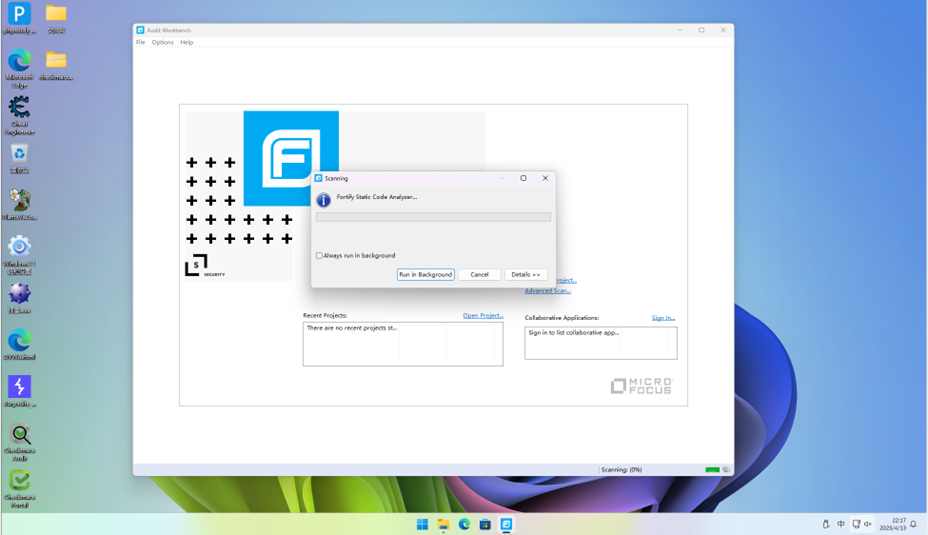Select the minesweeper mine desktop icon

click(20, 298)
